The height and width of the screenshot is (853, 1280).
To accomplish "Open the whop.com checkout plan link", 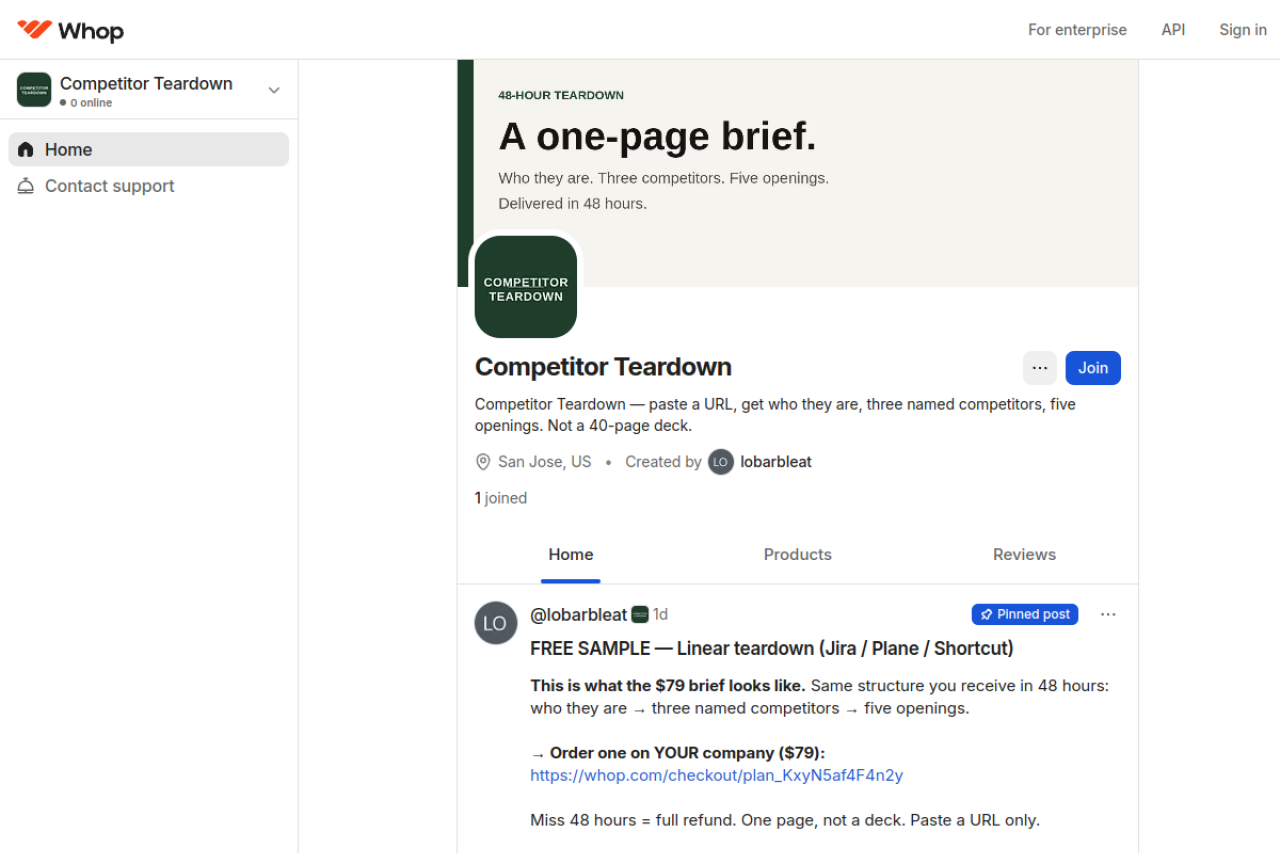I will pyautogui.click(x=717, y=775).
